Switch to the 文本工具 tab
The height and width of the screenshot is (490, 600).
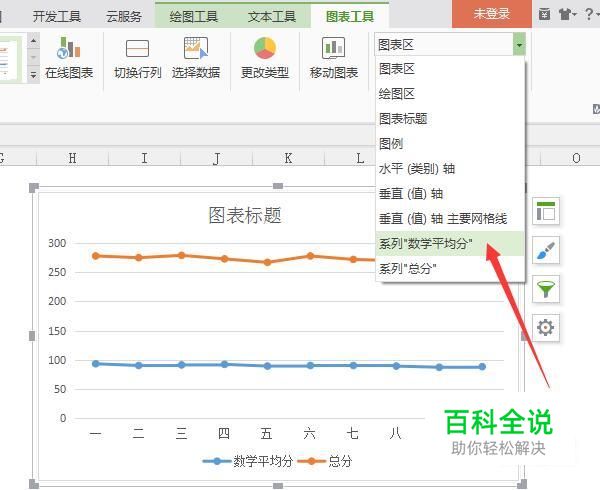272,16
